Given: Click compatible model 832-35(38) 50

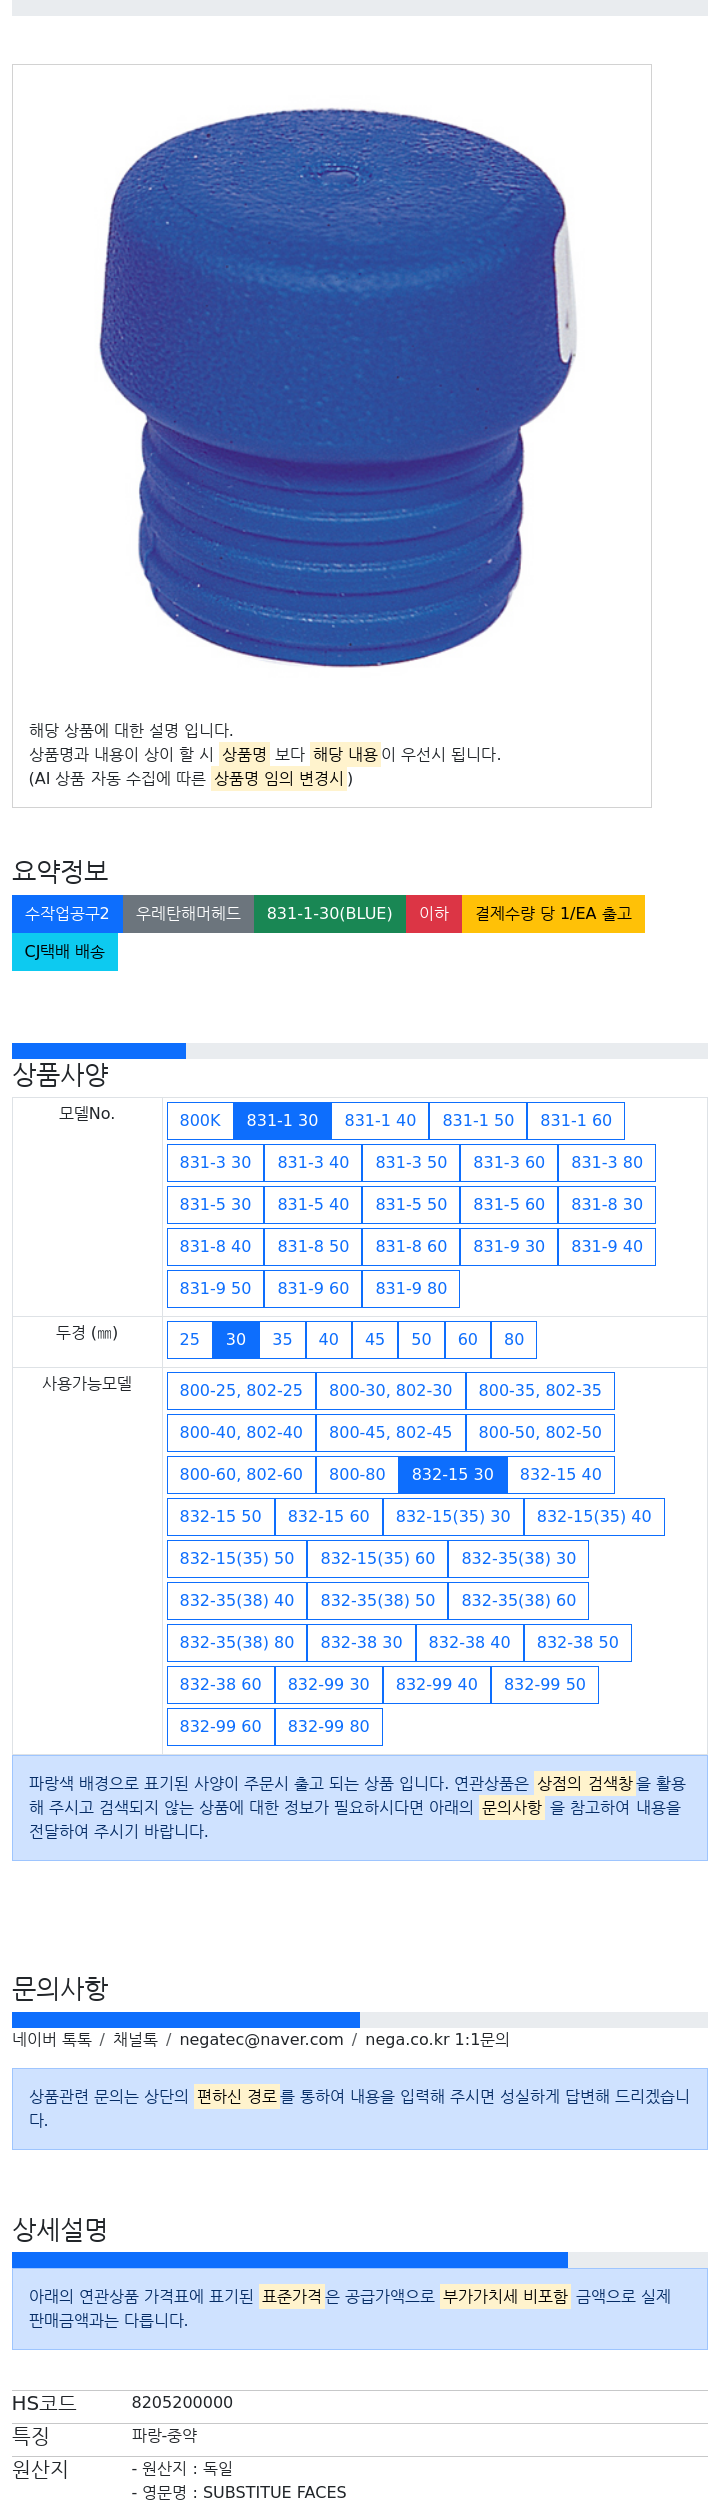Looking at the screenshot, I should click(378, 1601).
